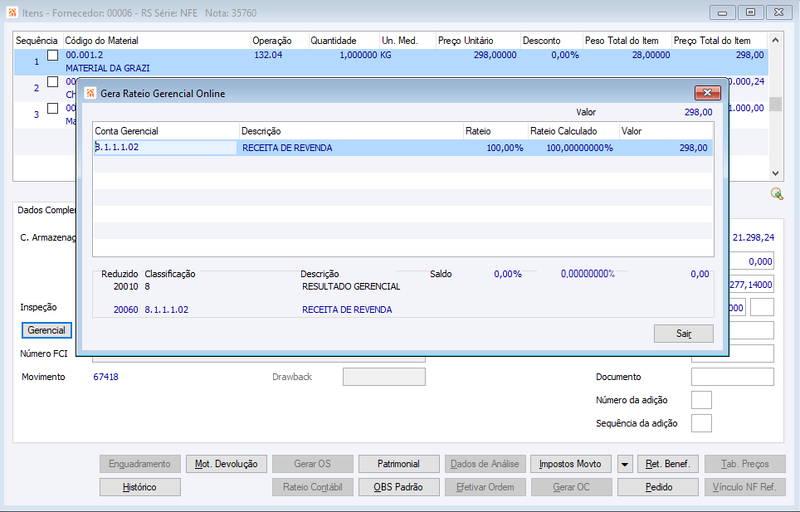Viewport: 800px width, 512px height.
Task: Click the OBS Padrão button
Action: click(x=398, y=487)
